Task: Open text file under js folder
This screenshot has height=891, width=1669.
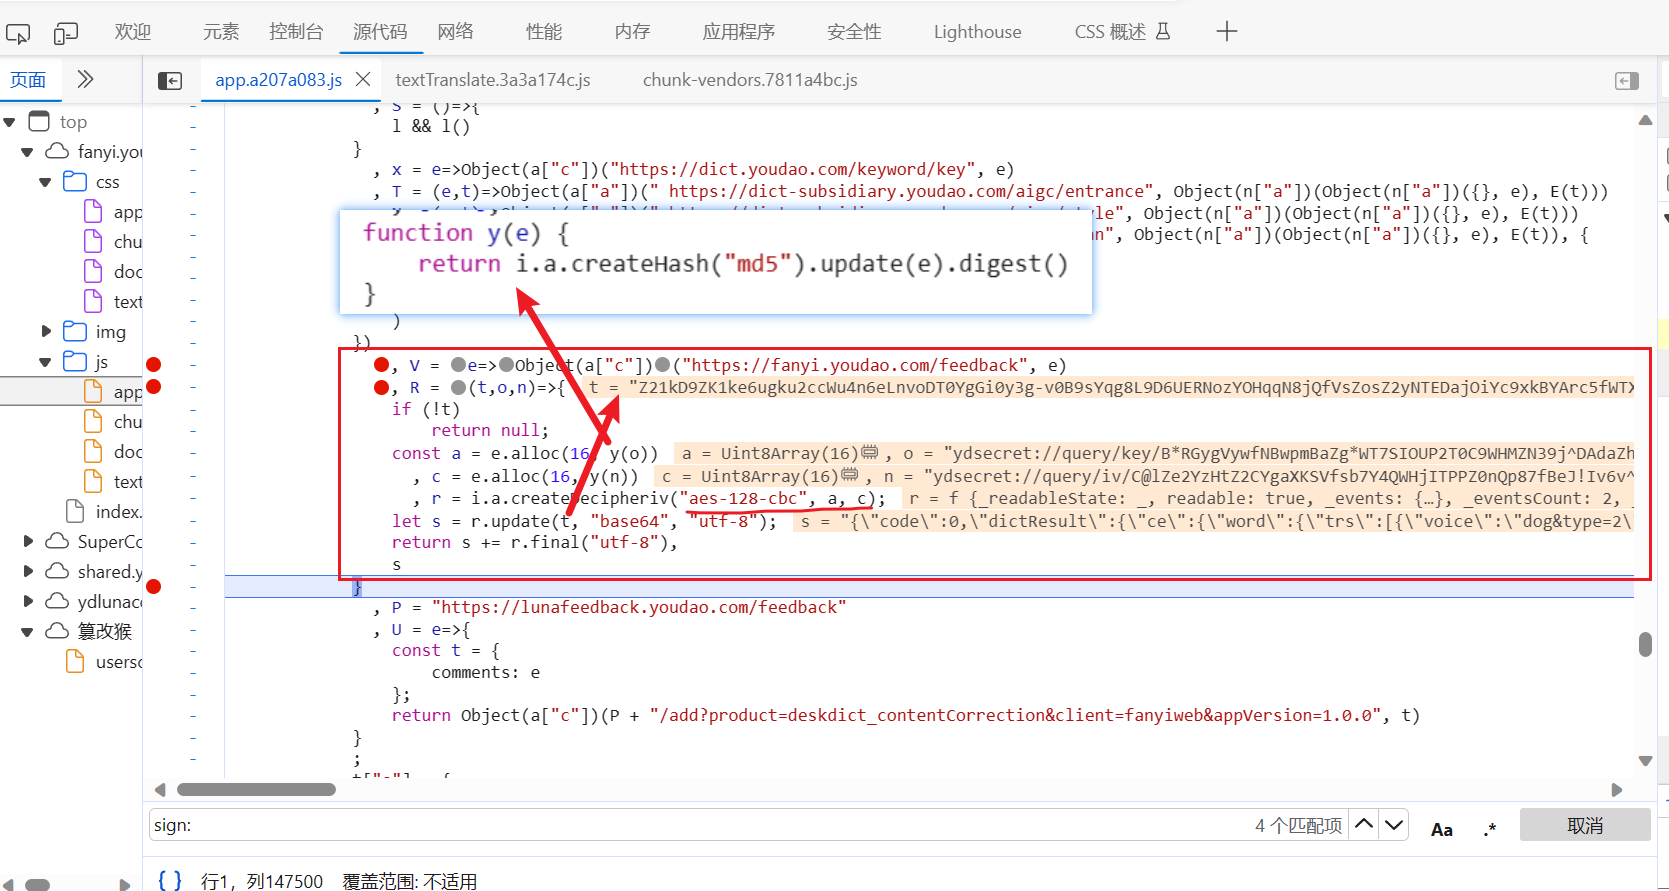Action: click(113, 482)
